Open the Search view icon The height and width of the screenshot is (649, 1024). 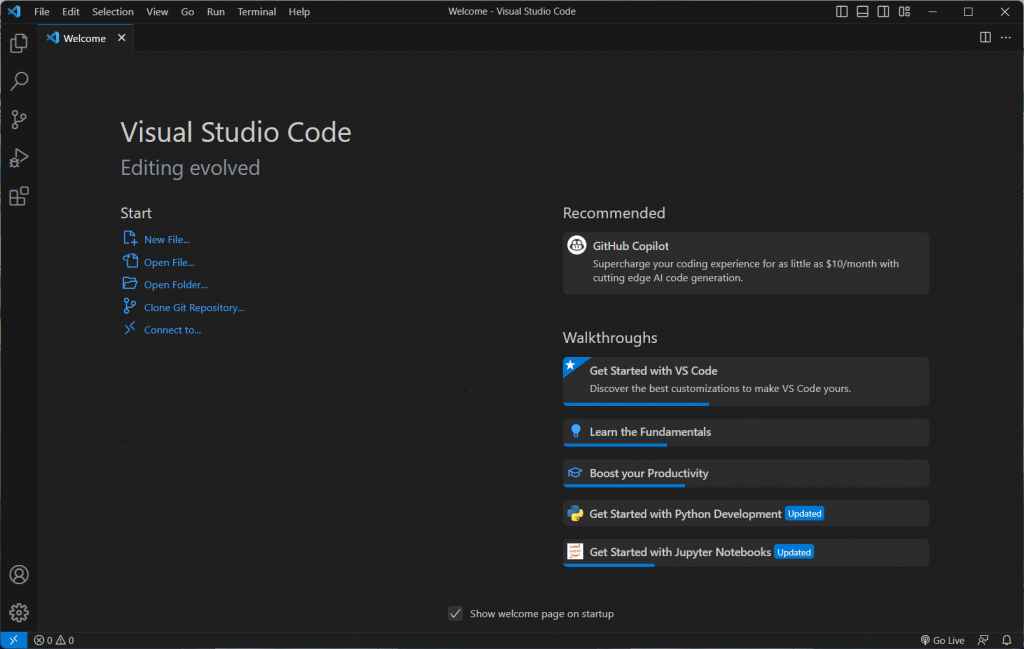19,82
